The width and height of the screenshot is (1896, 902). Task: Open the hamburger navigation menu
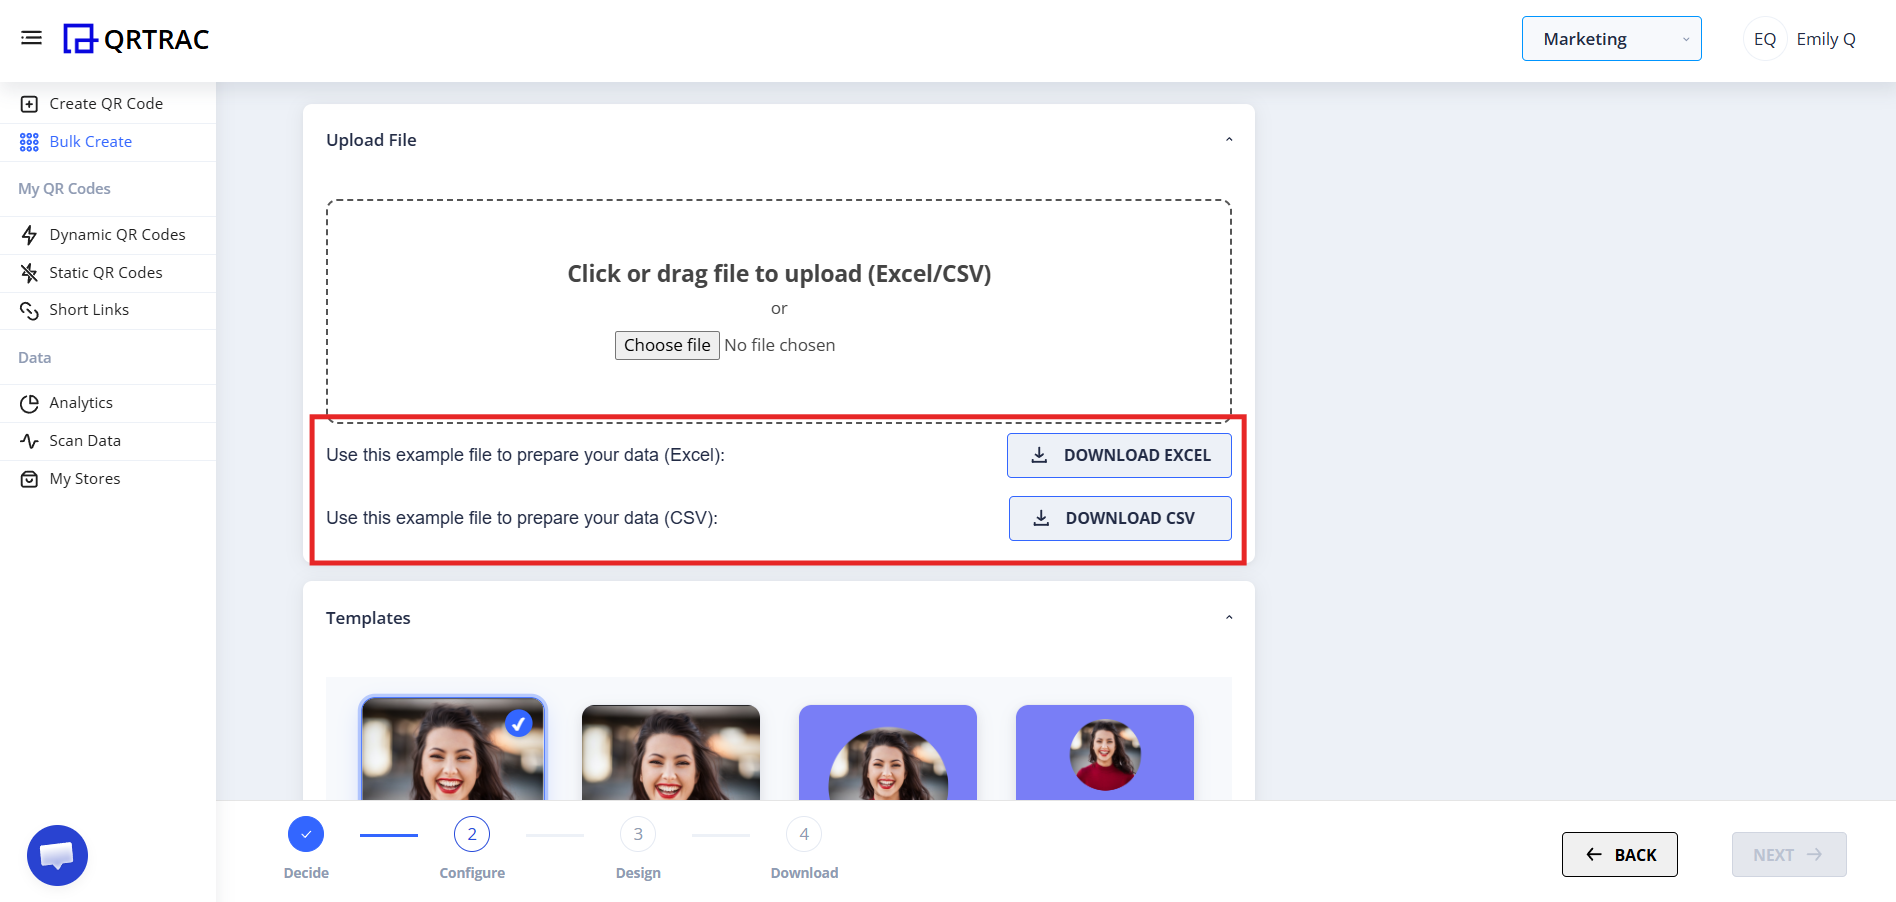(31, 37)
